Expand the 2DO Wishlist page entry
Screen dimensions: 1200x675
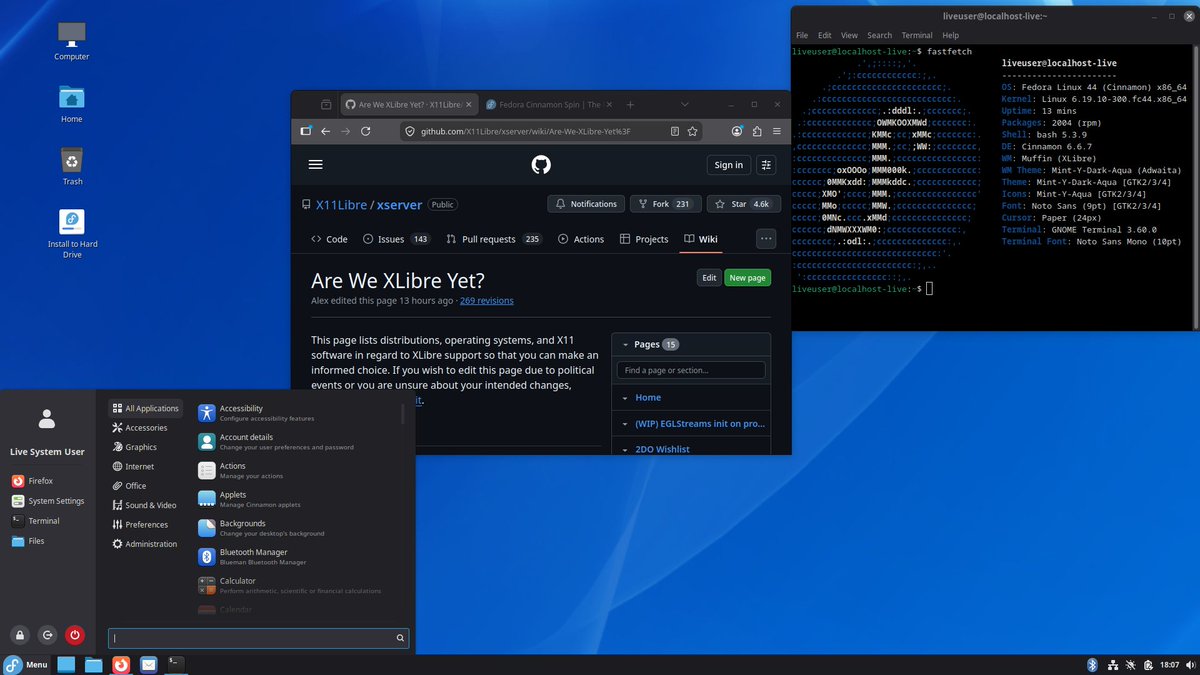[625, 450]
